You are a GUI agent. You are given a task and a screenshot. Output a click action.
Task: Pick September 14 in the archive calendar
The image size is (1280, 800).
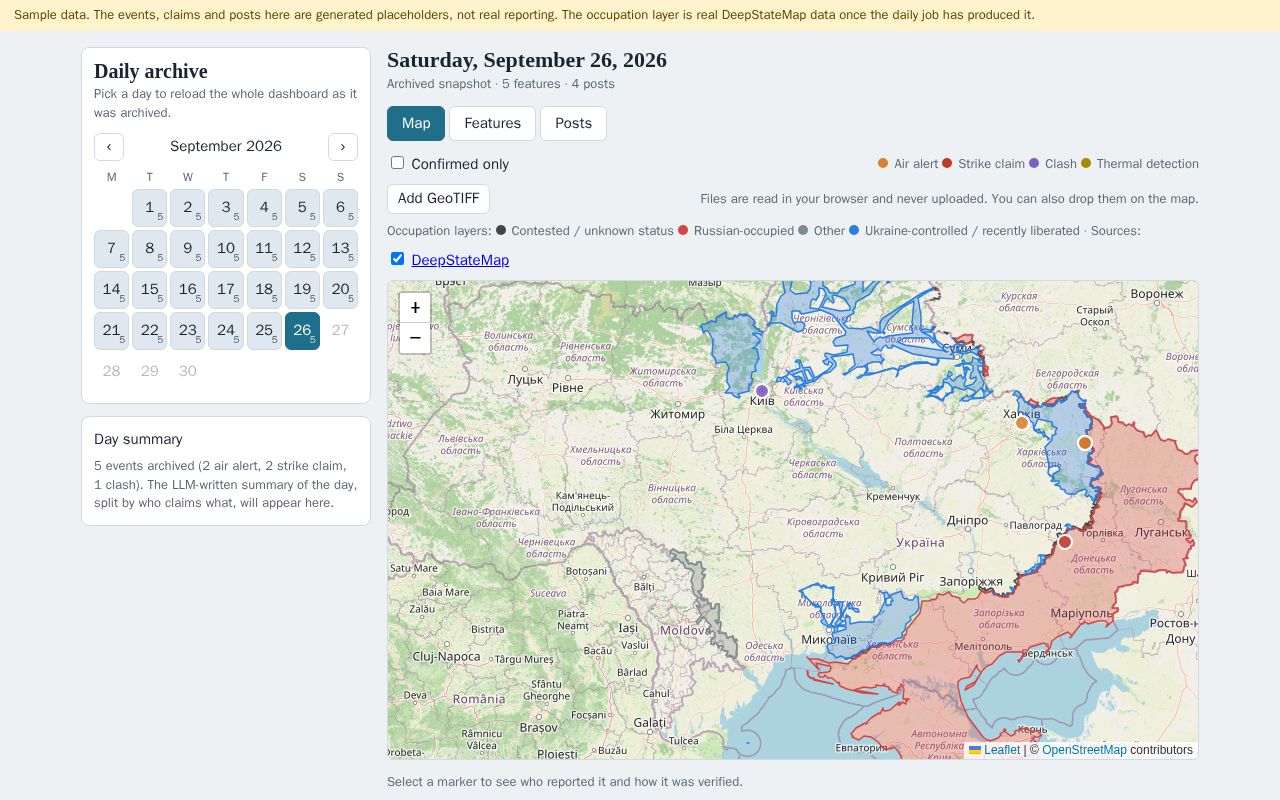click(111, 290)
